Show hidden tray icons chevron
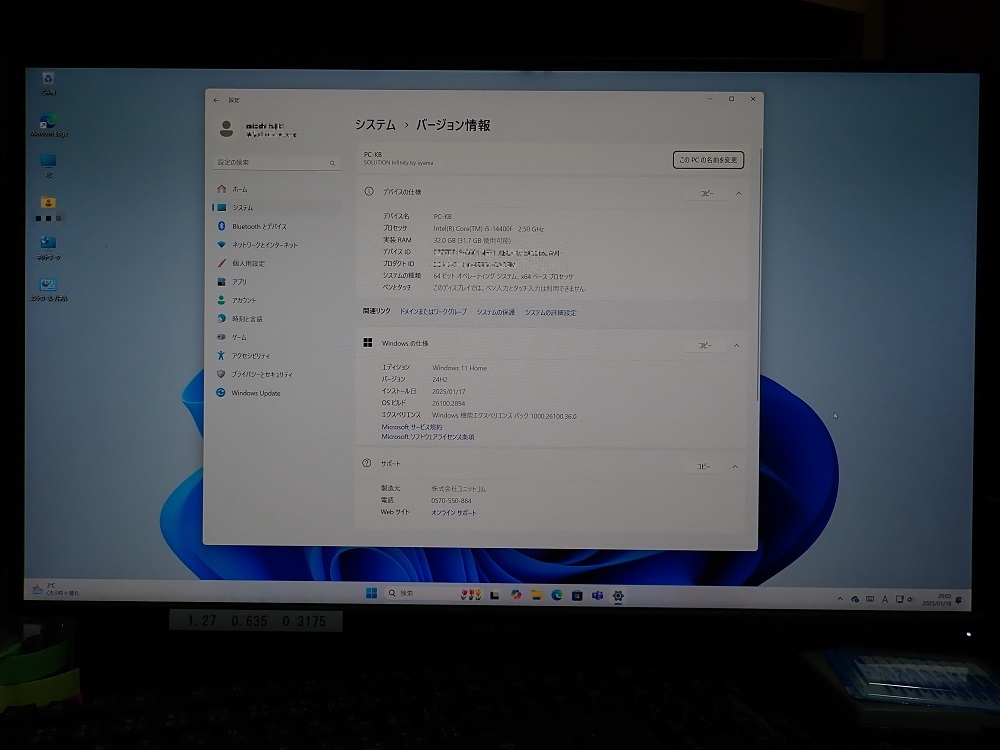The height and width of the screenshot is (750, 1000). [840, 599]
